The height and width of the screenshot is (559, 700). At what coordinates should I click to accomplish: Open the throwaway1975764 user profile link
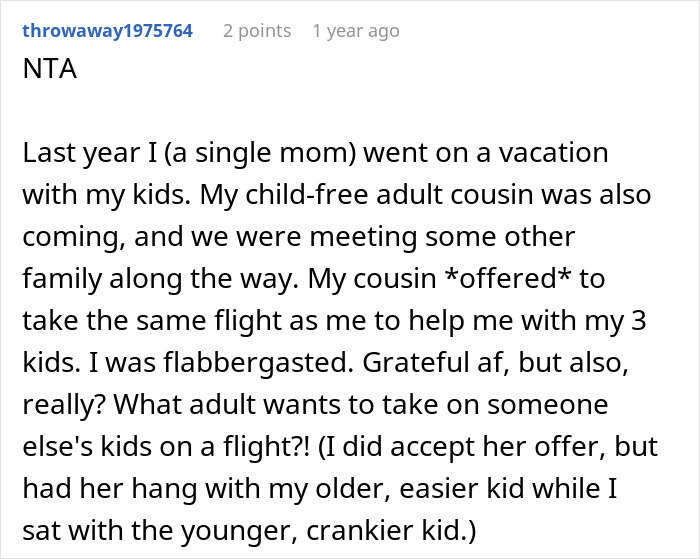pos(106,31)
